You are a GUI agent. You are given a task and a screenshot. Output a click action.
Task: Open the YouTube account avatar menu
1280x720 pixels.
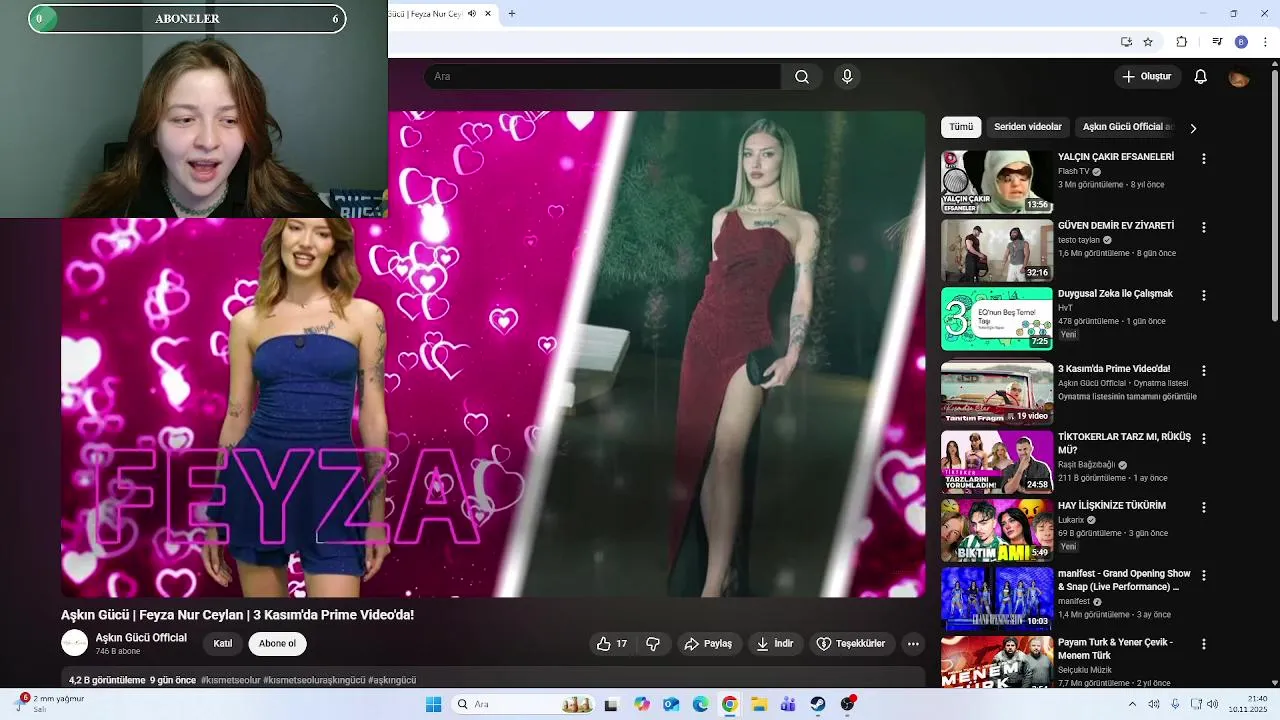click(x=1239, y=77)
